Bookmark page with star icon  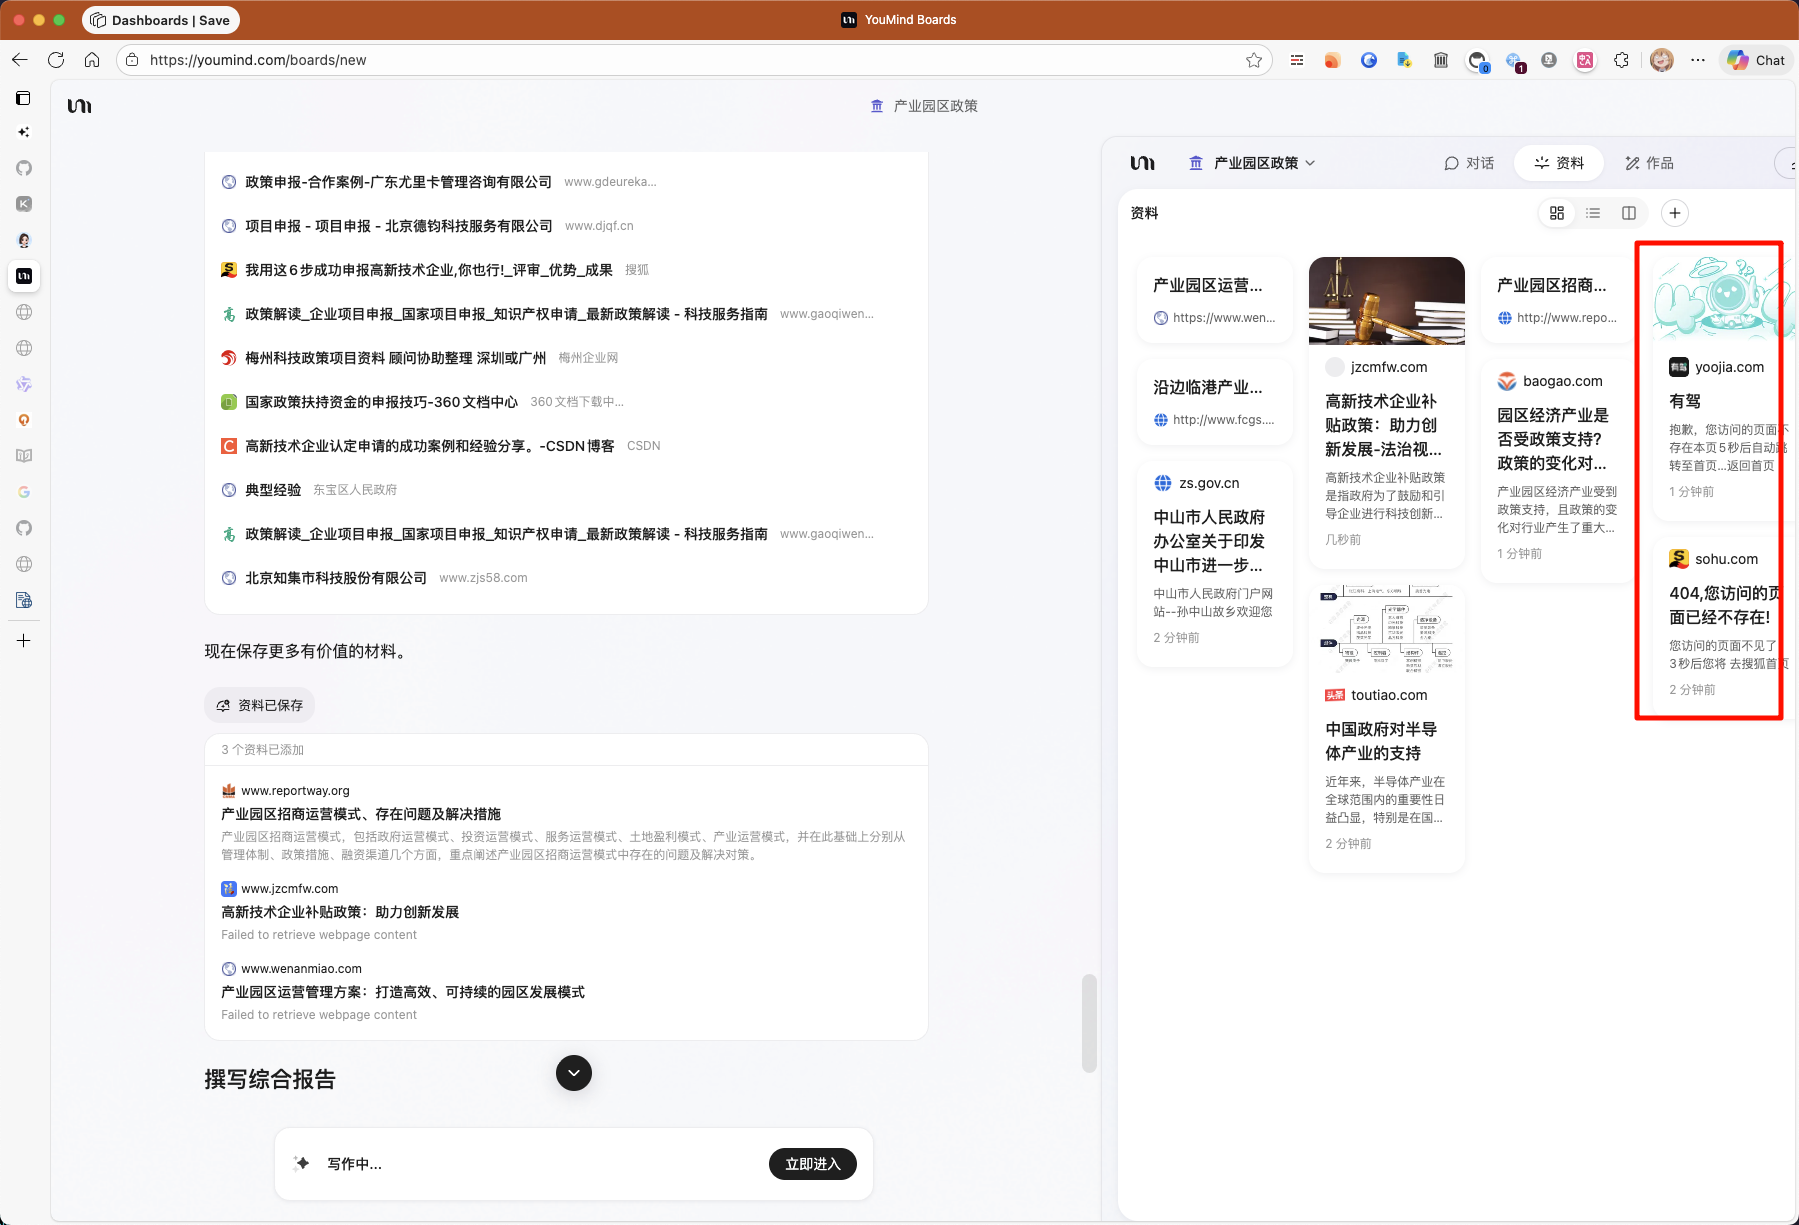click(1253, 60)
